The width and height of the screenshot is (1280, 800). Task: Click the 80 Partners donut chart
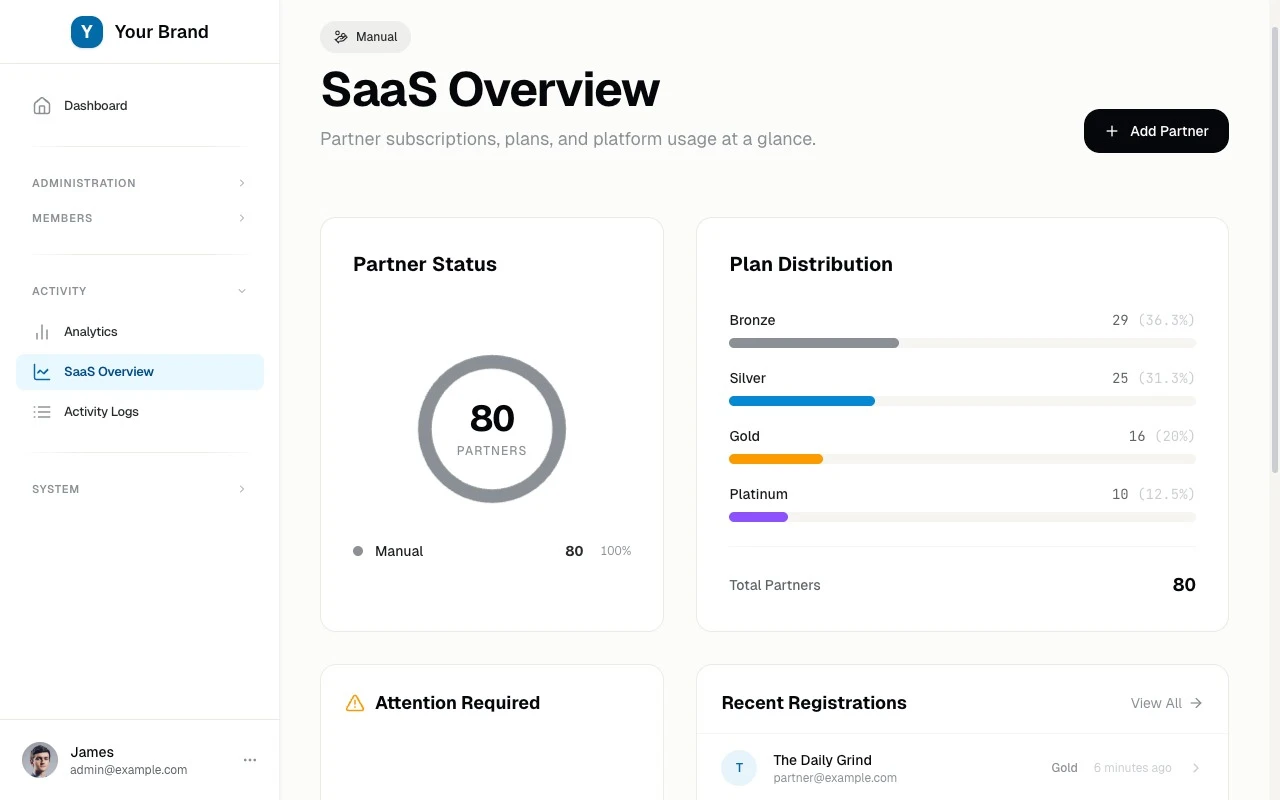click(492, 429)
